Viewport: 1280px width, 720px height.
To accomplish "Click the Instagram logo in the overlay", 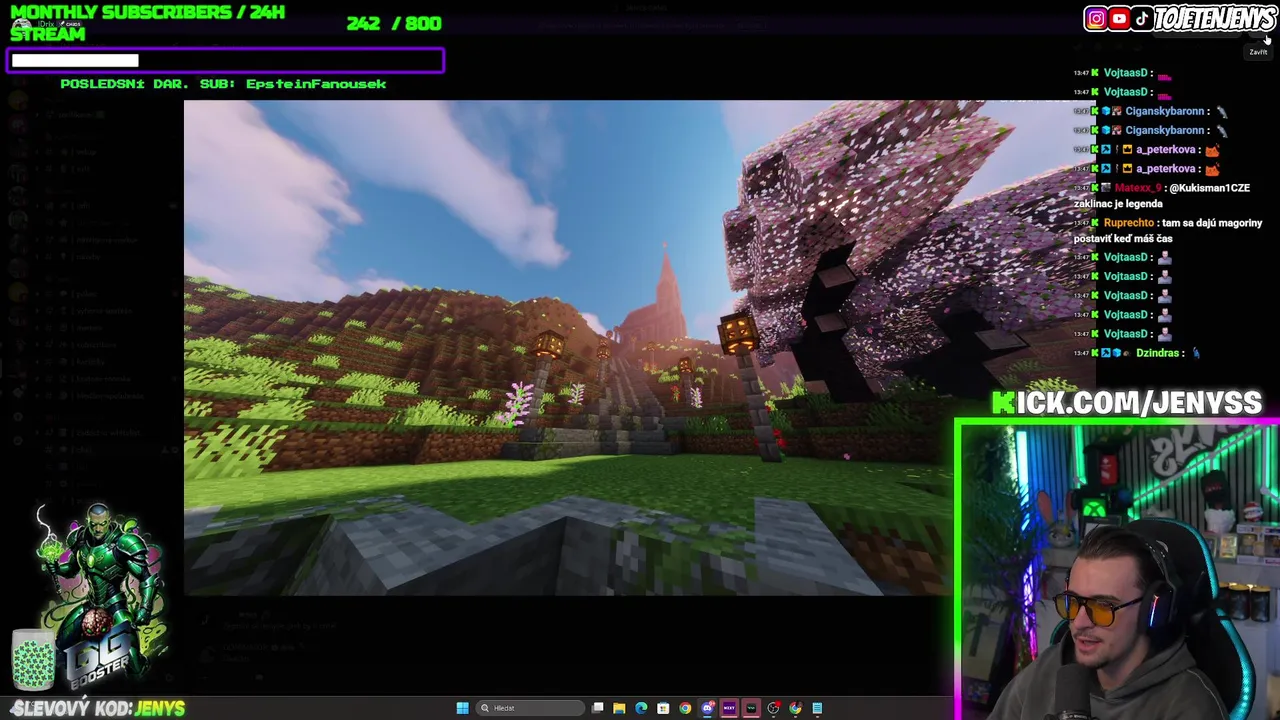I will pos(1096,18).
